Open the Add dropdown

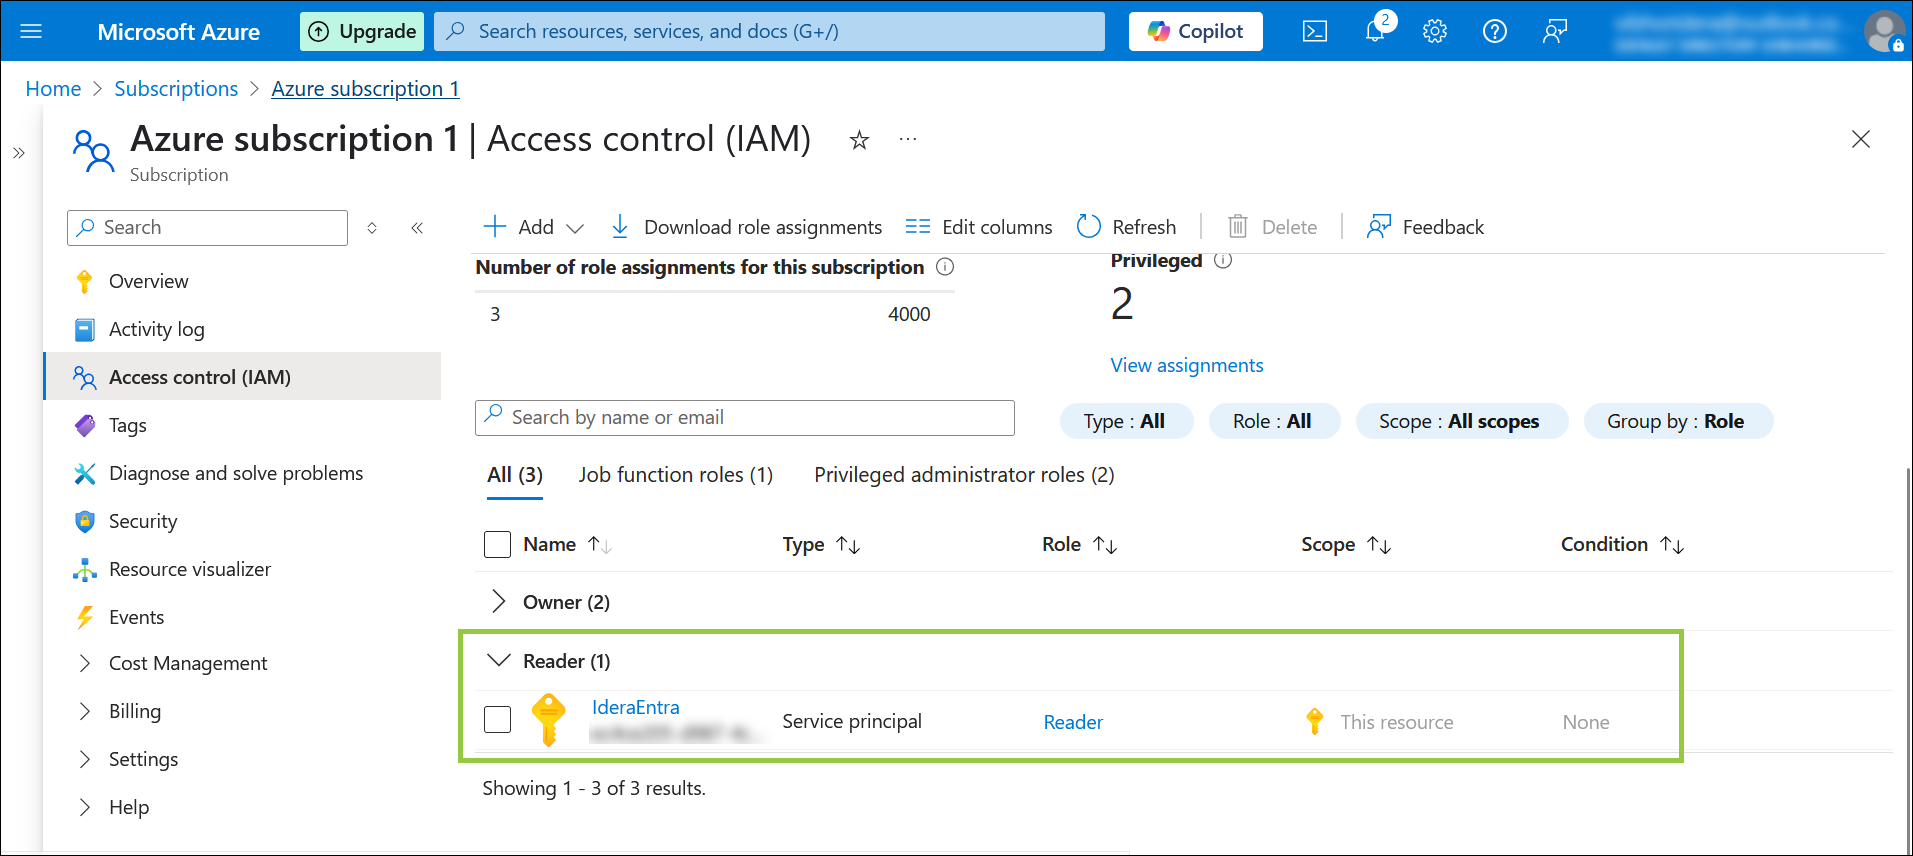pyautogui.click(x=534, y=227)
